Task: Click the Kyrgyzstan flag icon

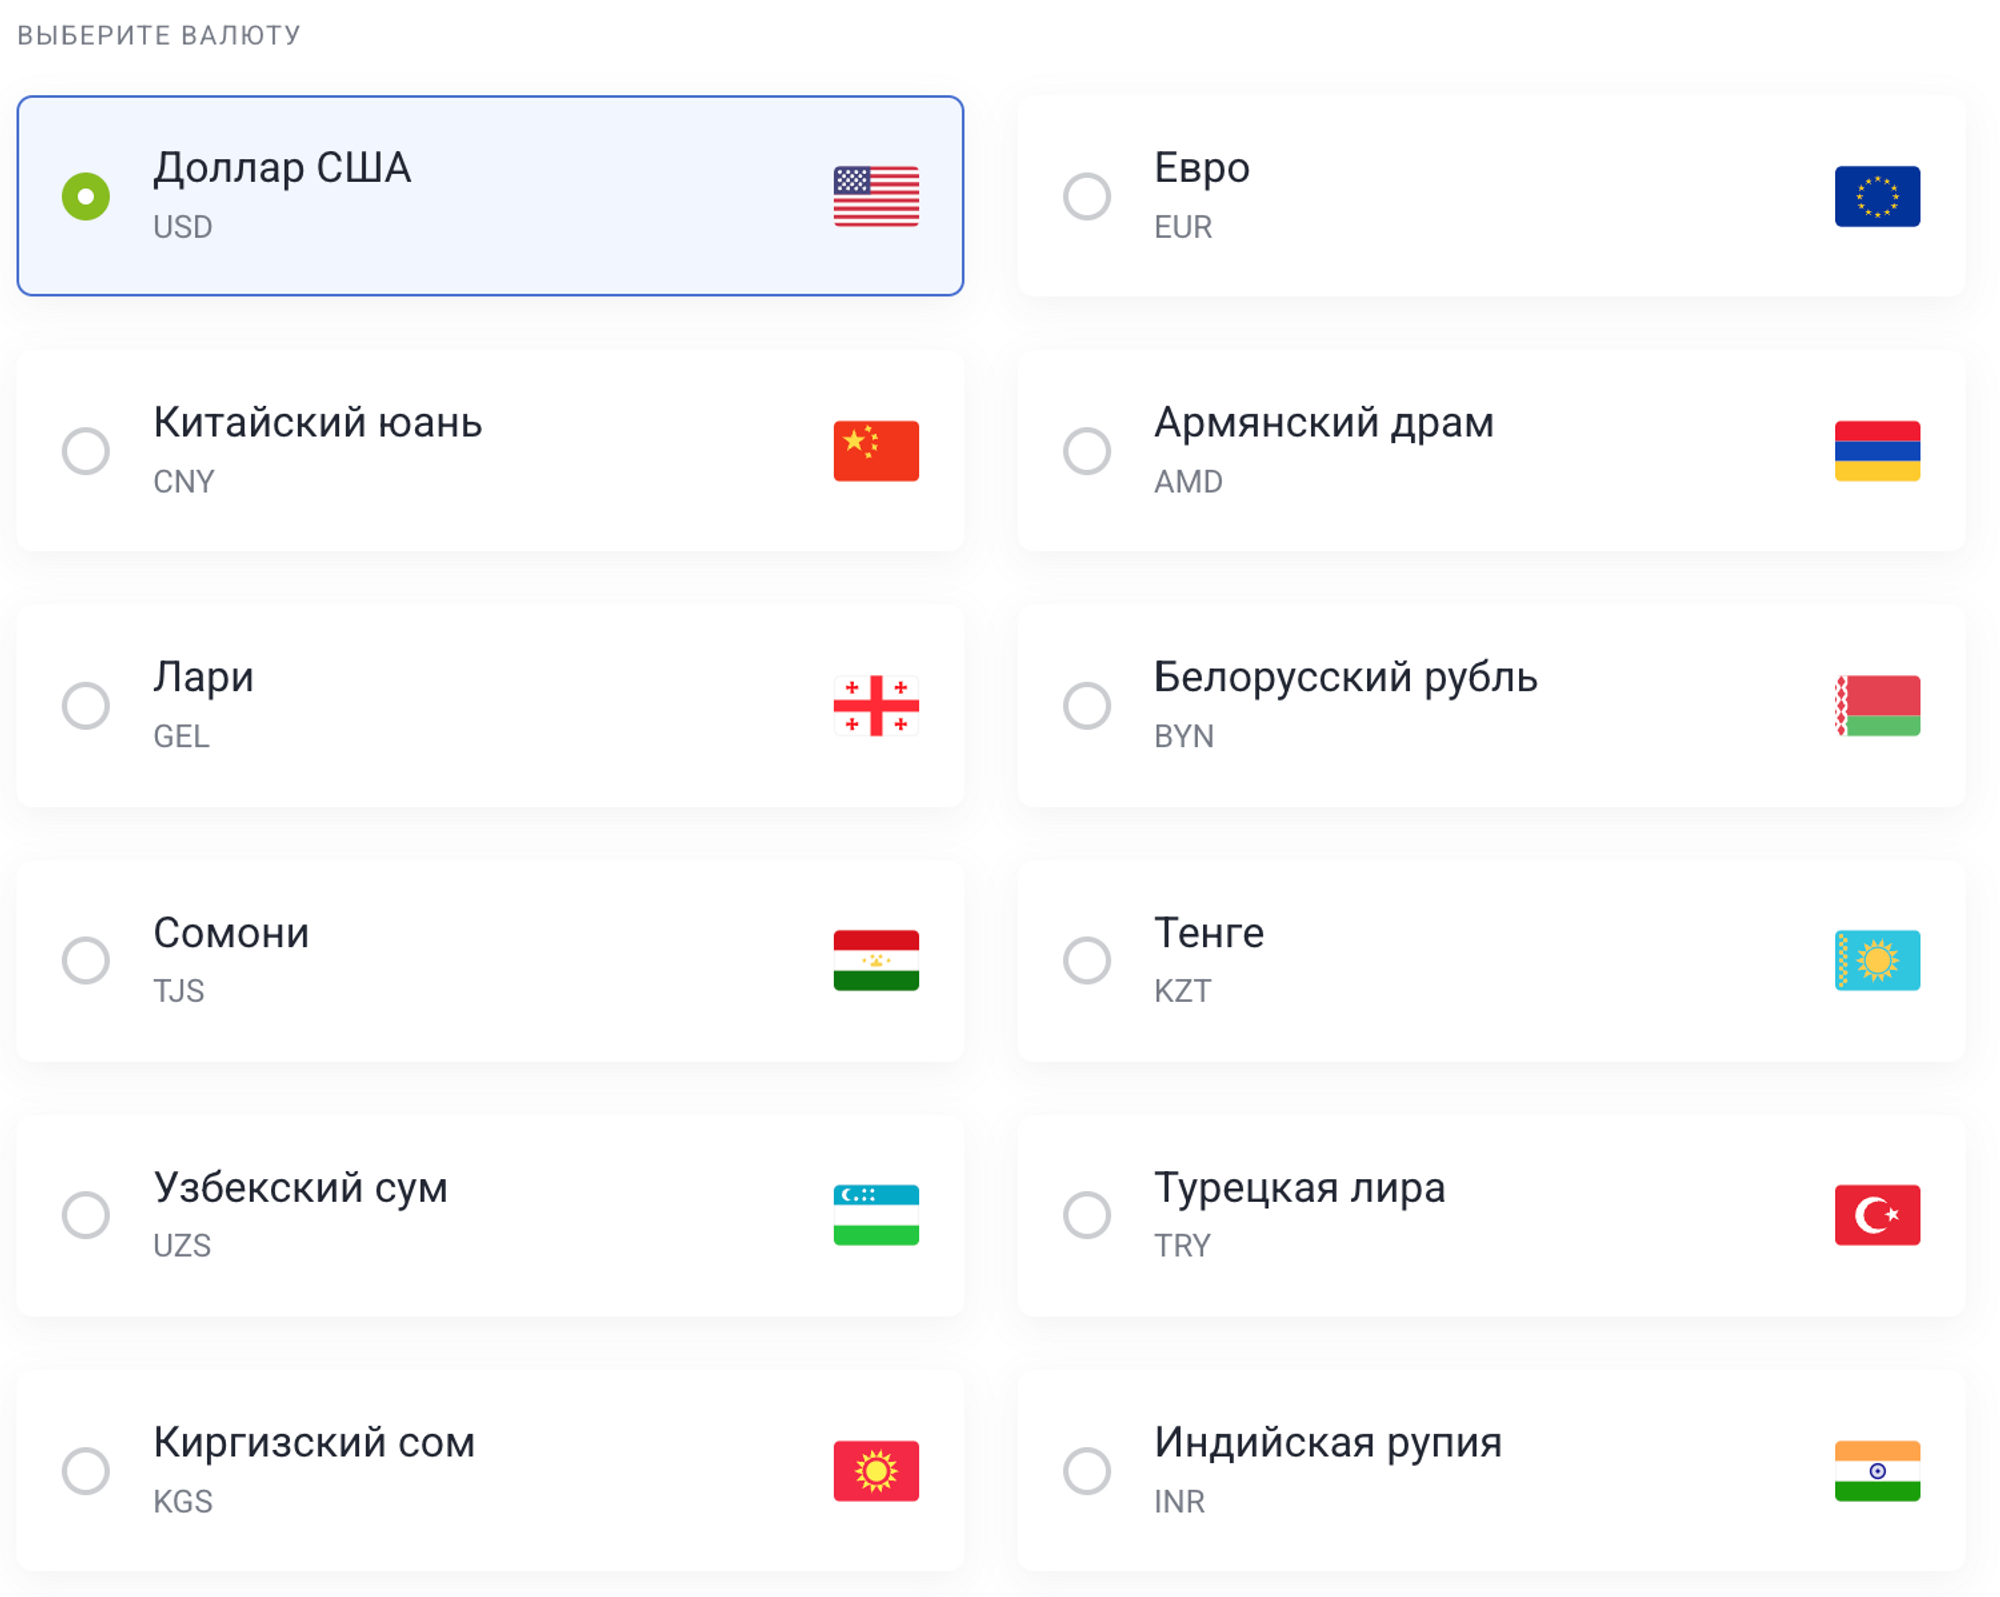Action: pos(876,1470)
